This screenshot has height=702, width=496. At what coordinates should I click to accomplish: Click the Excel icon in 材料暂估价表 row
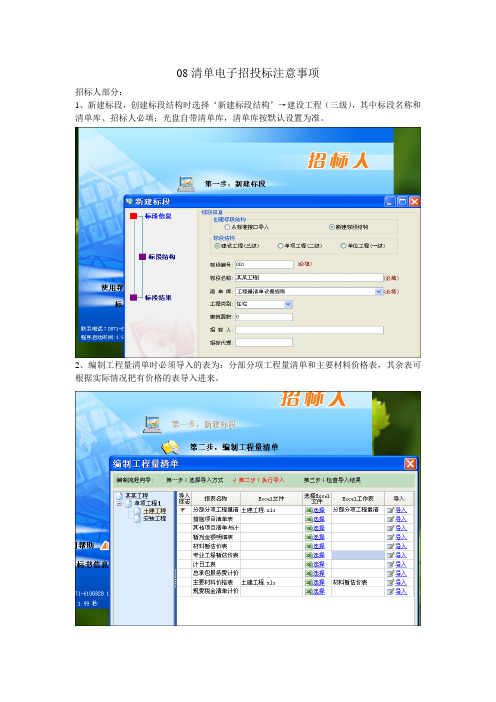[x=308, y=546]
